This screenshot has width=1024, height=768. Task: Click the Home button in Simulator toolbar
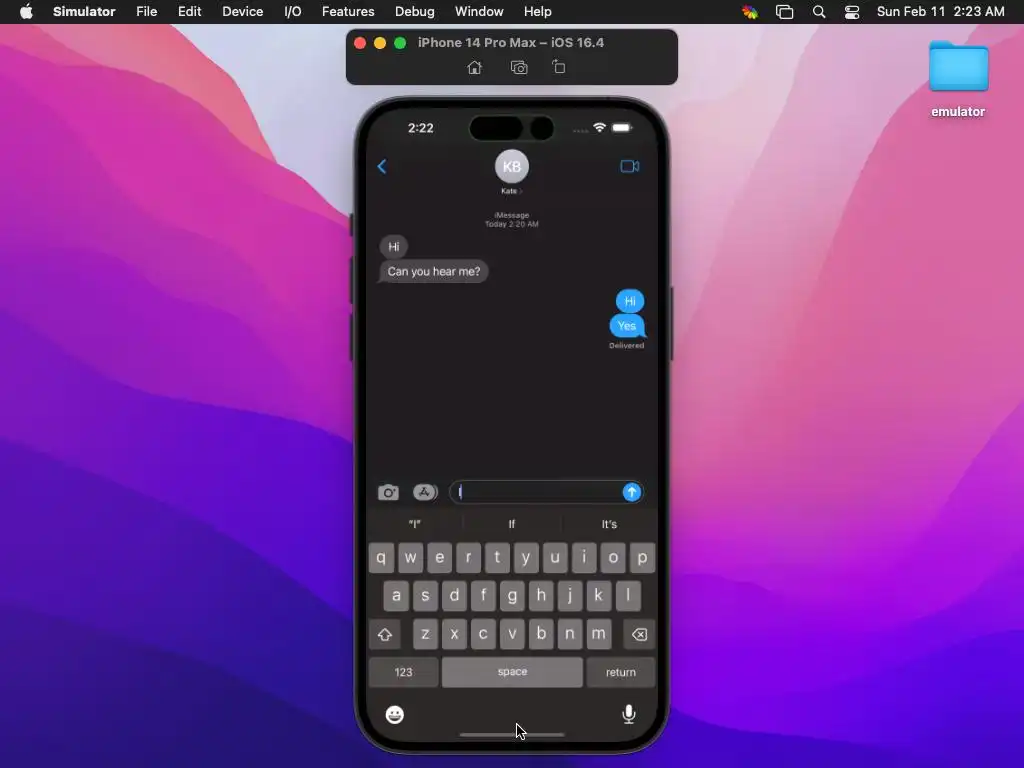coord(475,67)
